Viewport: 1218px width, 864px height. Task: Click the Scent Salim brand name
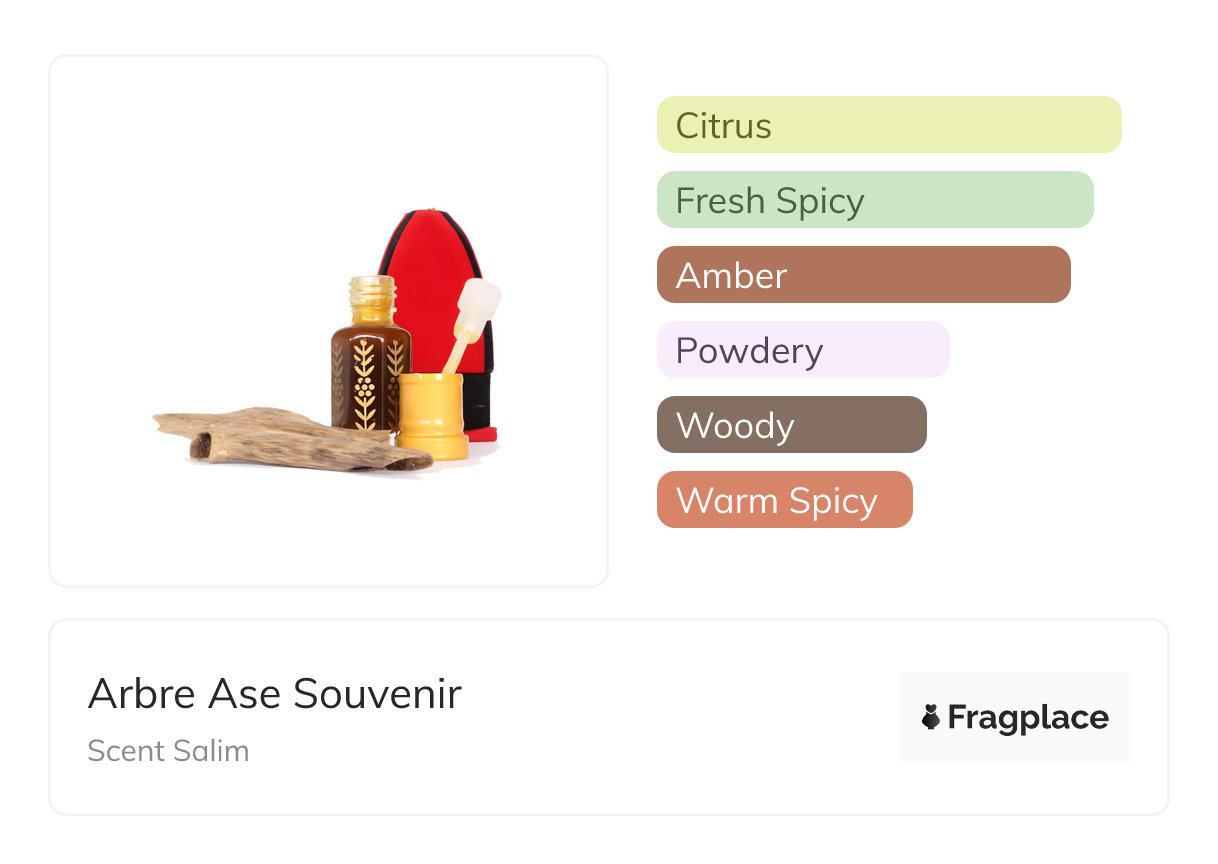(x=168, y=750)
